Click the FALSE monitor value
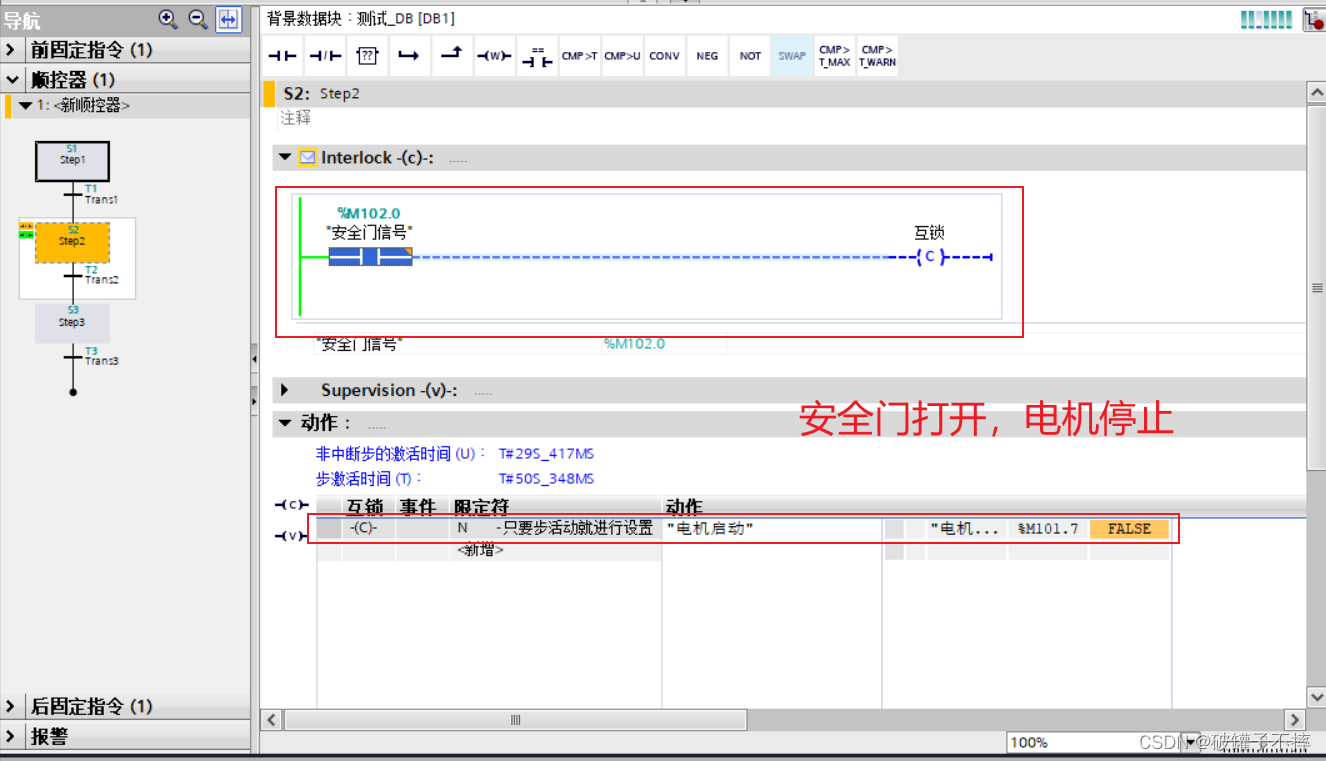1326x761 pixels. pos(1129,528)
